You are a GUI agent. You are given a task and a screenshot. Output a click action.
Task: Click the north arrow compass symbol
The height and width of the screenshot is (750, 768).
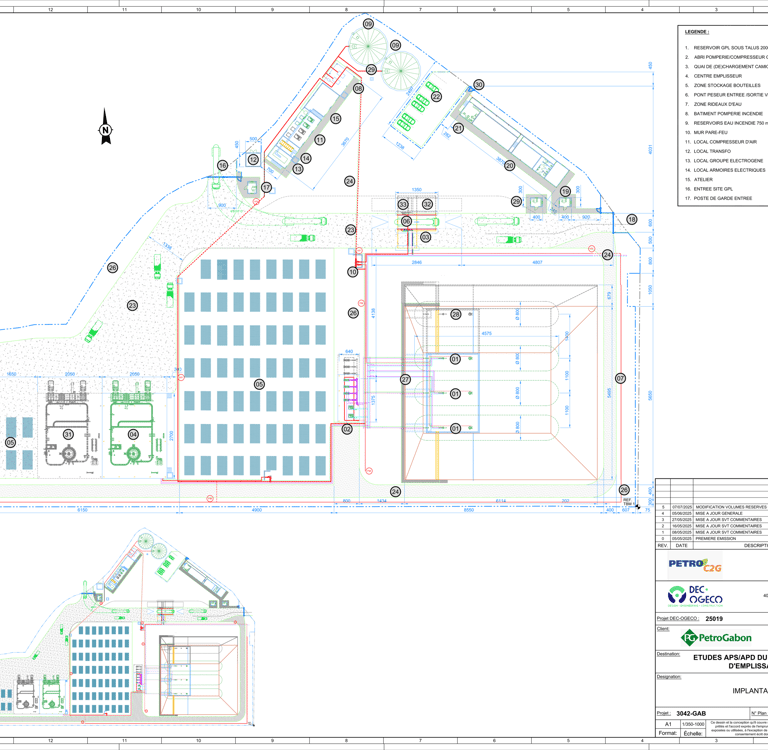105,127
